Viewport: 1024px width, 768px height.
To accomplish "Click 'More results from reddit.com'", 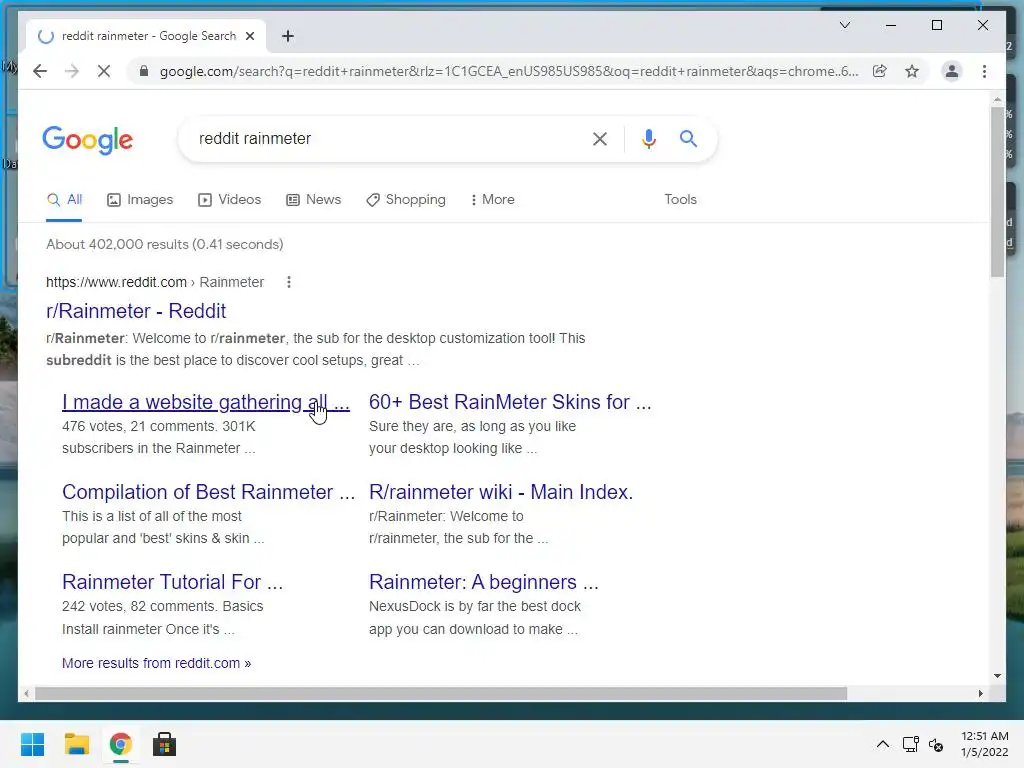I will [156, 664].
